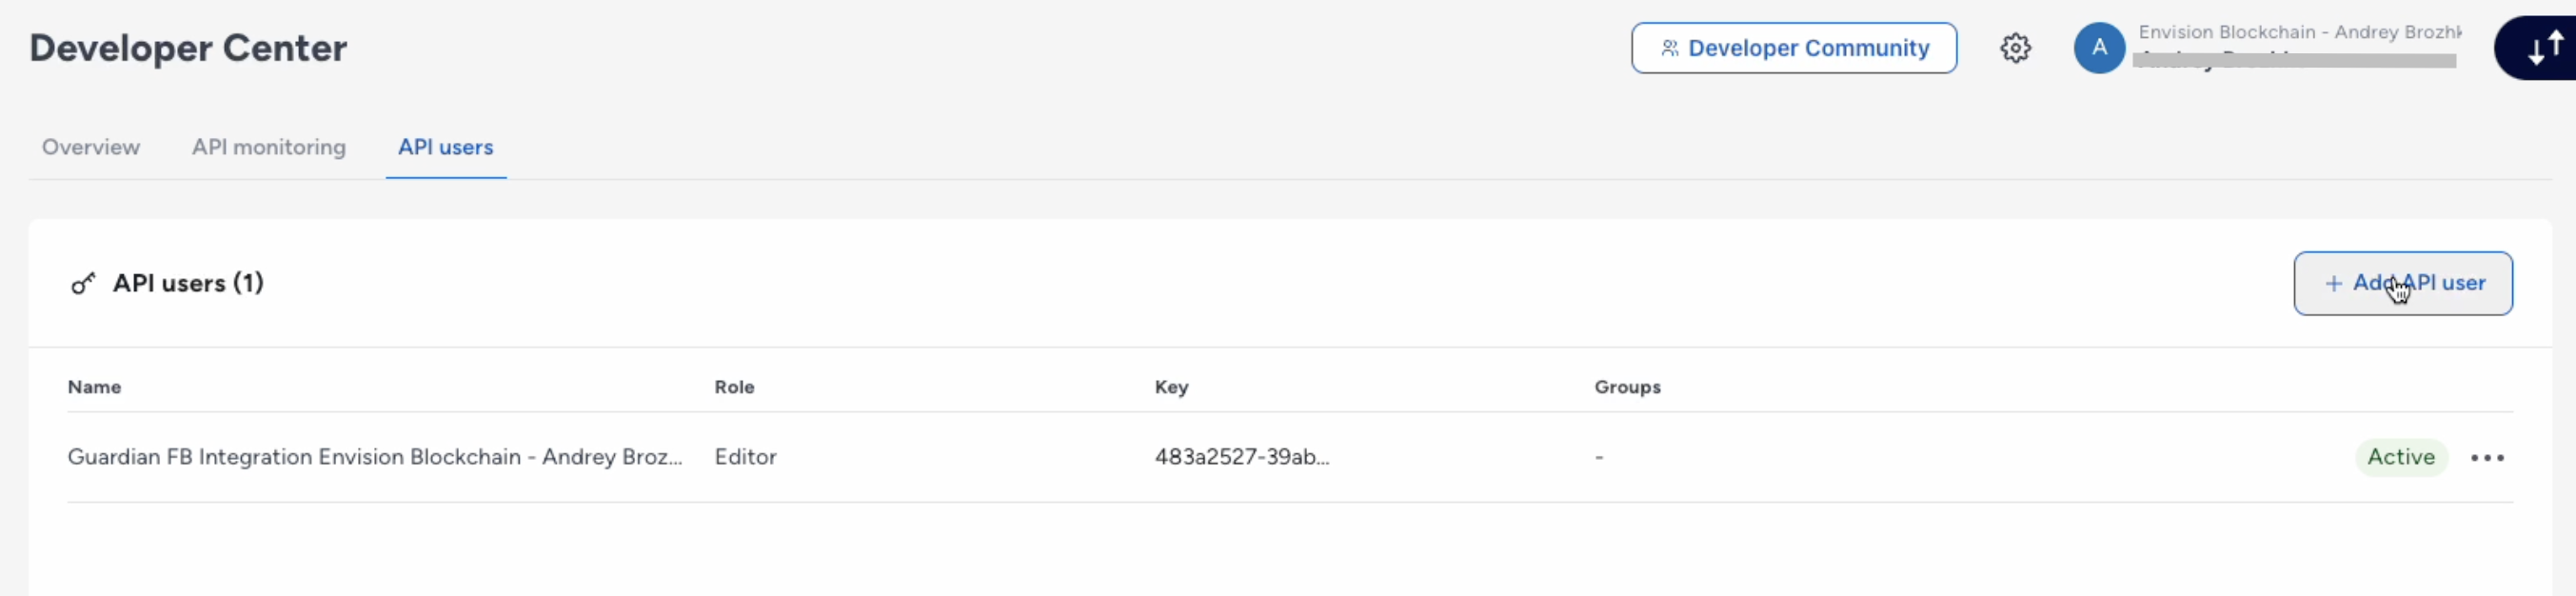
Task: Open settings via the gear icon
Action: (x=2015, y=48)
